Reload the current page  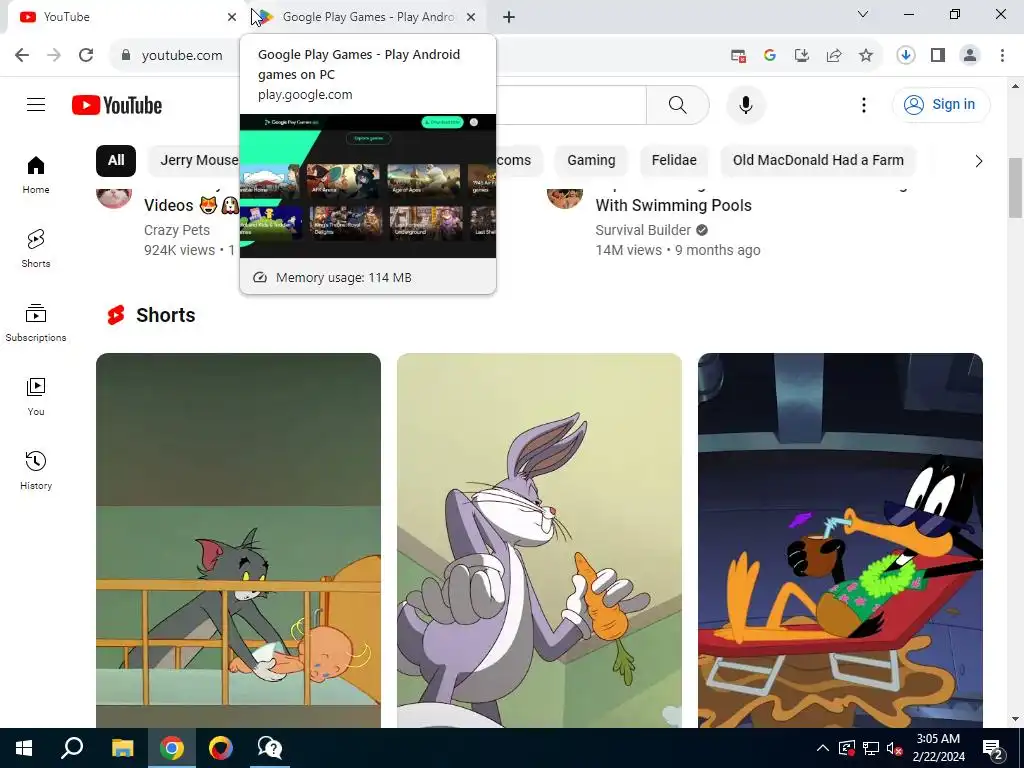[x=86, y=55]
